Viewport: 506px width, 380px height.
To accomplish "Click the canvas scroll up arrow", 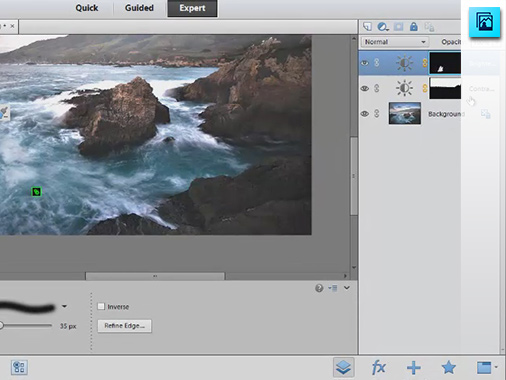I will click(x=354, y=39).
